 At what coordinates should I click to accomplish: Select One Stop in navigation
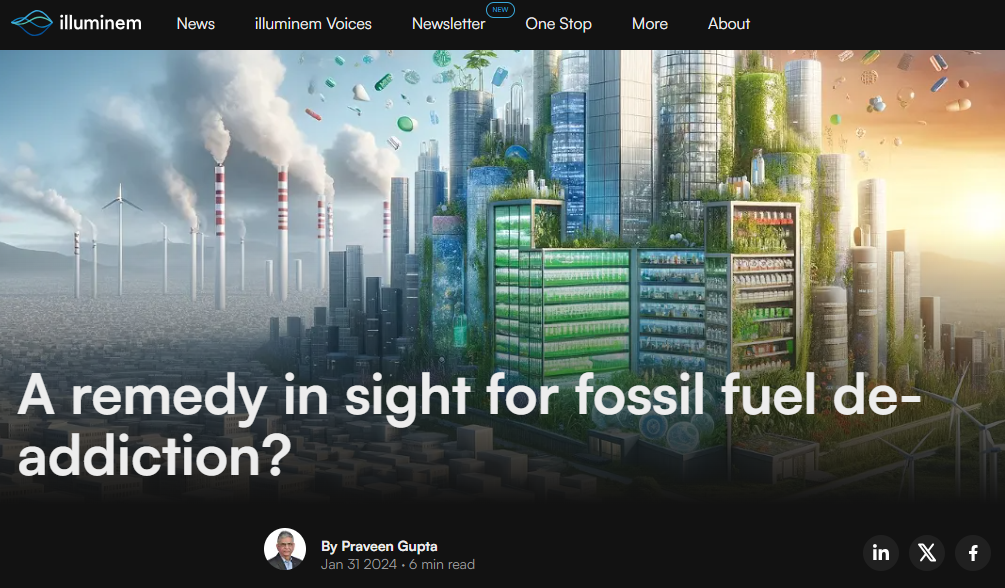(x=558, y=24)
